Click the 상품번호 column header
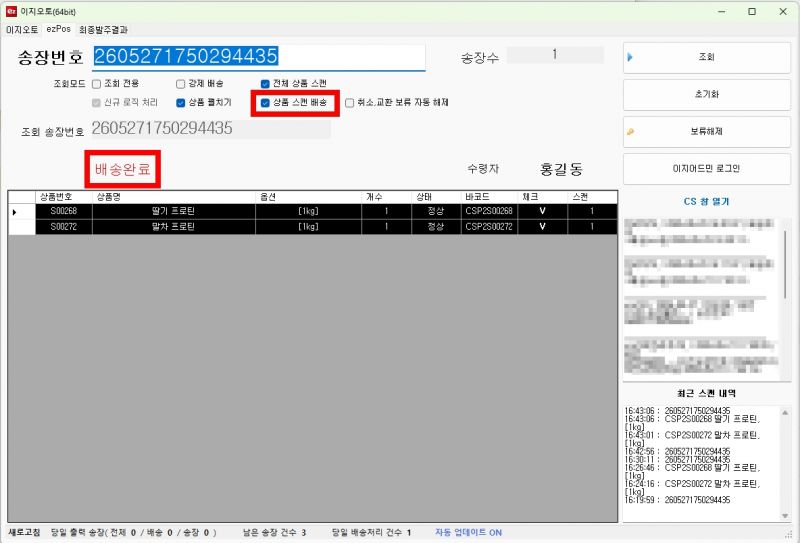Image resolution: width=800 pixels, height=543 pixels. click(64, 197)
